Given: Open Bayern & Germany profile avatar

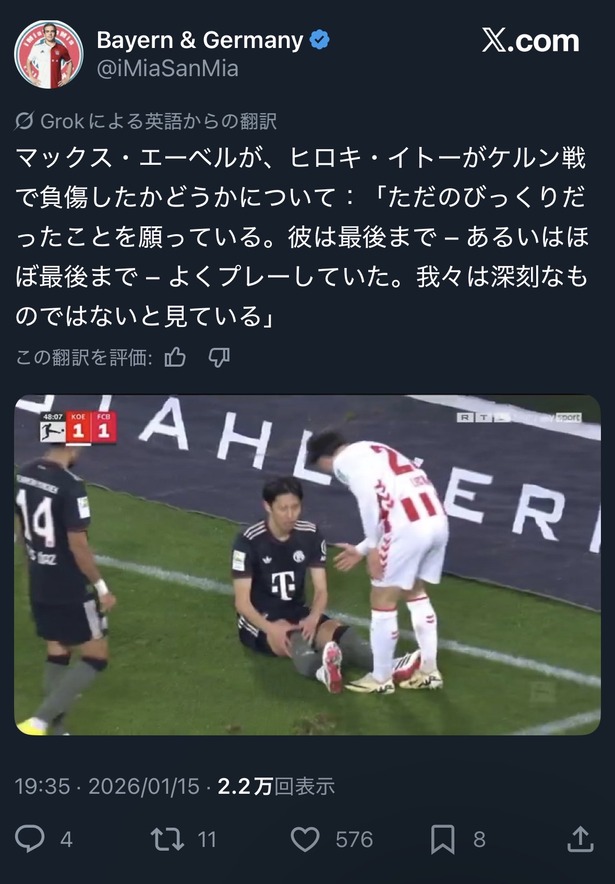Looking at the screenshot, I should (x=48, y=55).
